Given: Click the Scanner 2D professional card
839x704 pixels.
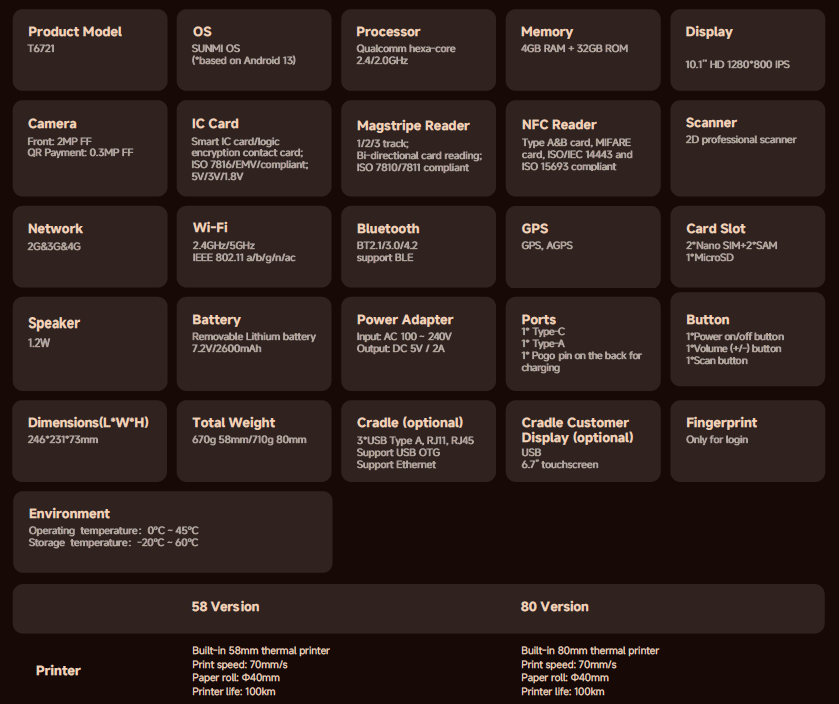Looking at the screenshot, I should coord(747,147).
